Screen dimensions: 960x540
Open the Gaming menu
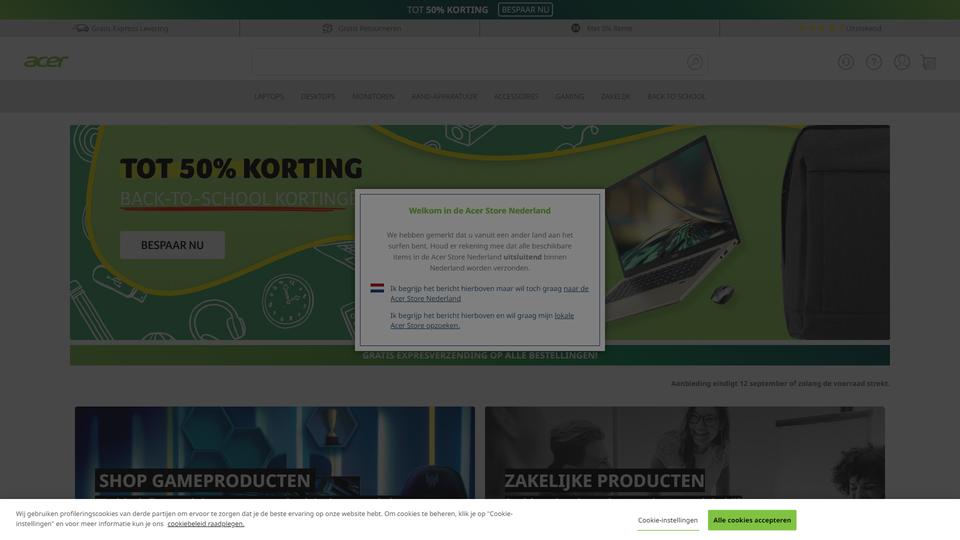(x=569, y=97)
